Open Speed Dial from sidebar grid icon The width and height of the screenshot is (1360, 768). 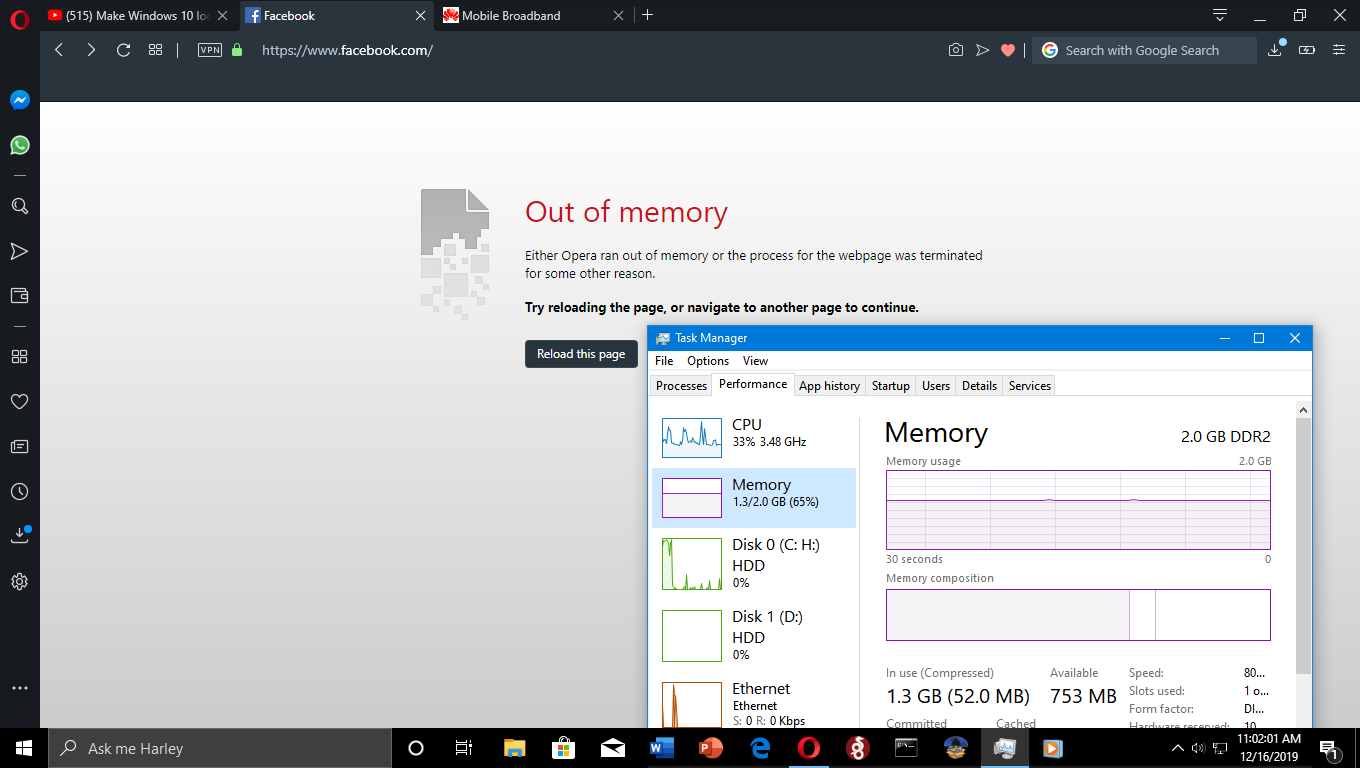19,357
